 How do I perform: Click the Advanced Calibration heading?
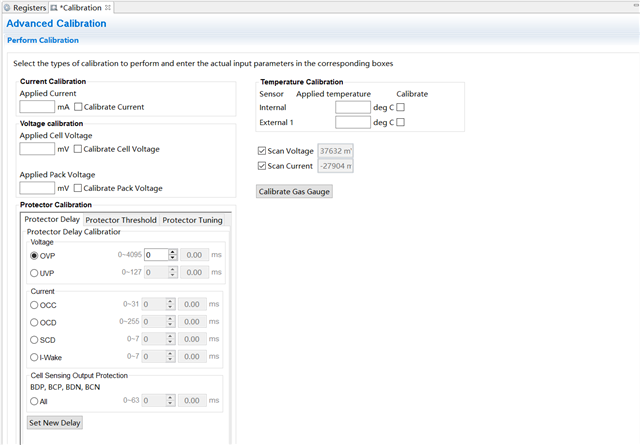pyautogui.click(x=56, y=24)
